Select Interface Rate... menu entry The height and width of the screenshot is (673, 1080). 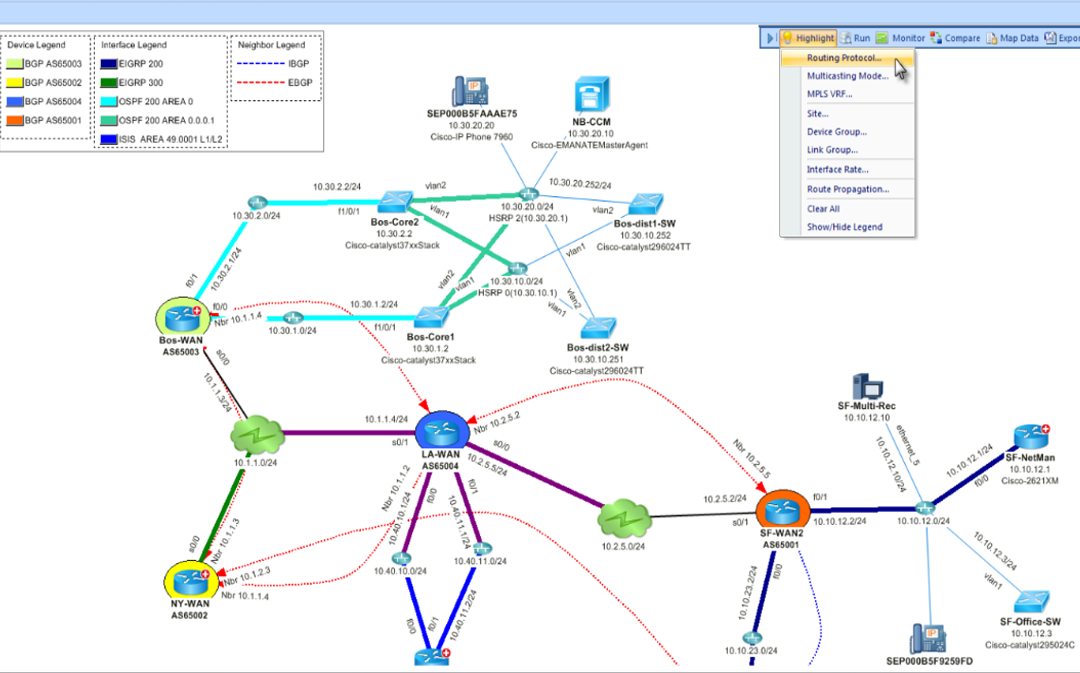(x=847, y=169)
